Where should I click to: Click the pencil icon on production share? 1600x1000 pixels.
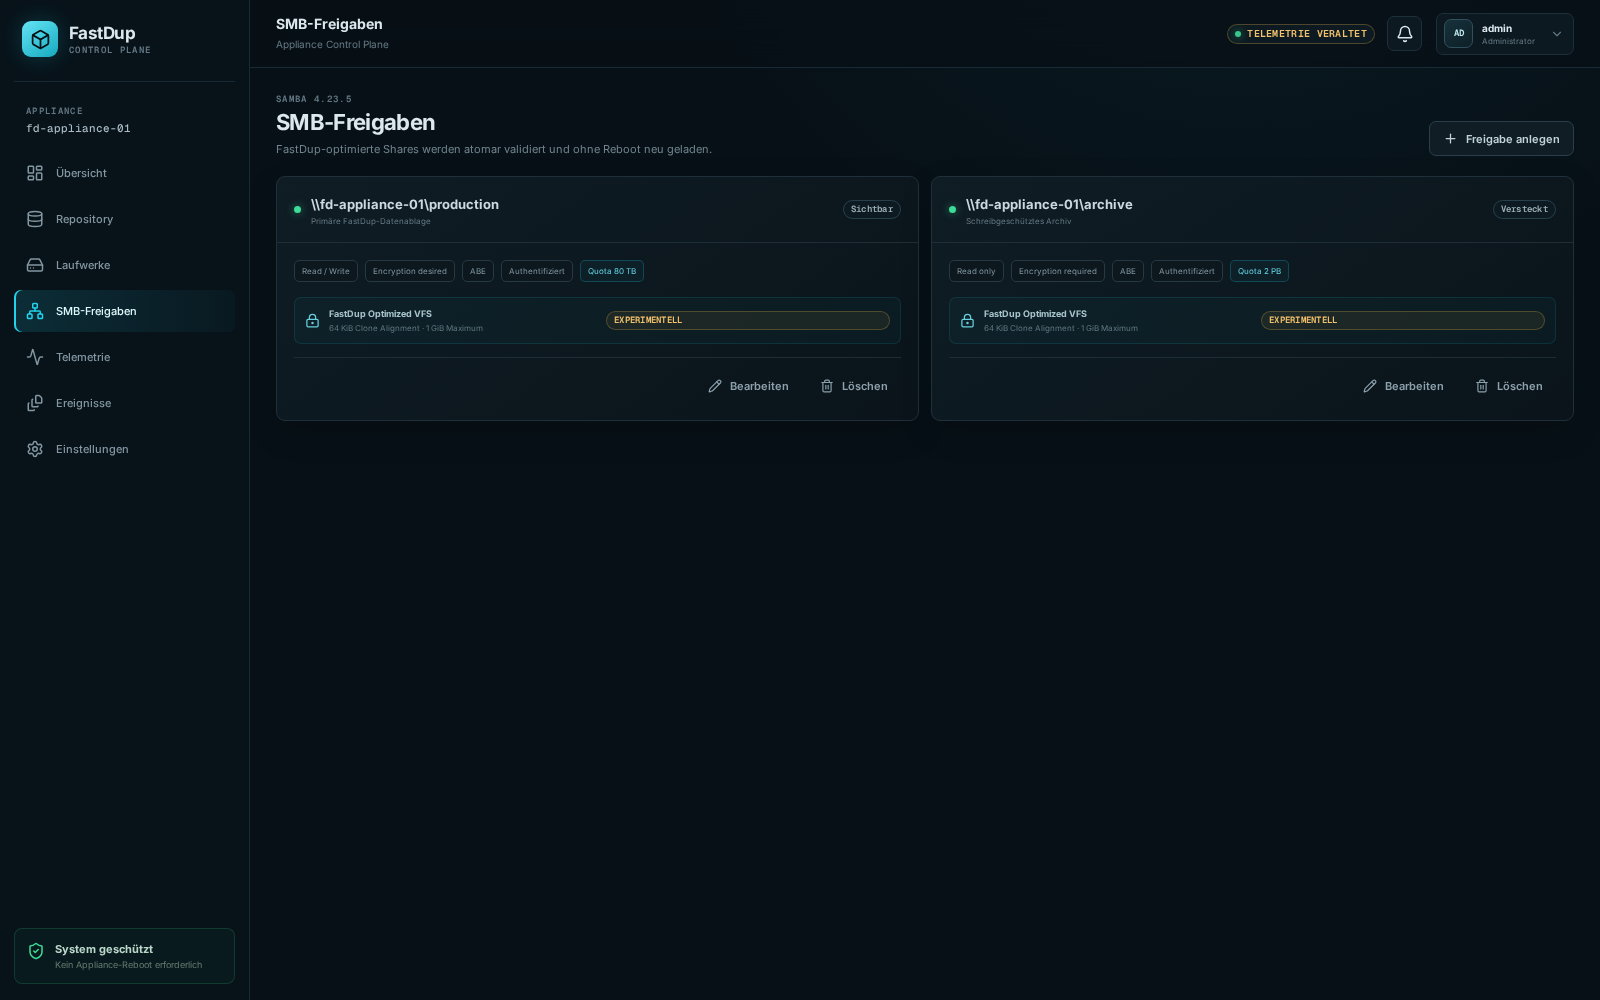pos(715,386)
